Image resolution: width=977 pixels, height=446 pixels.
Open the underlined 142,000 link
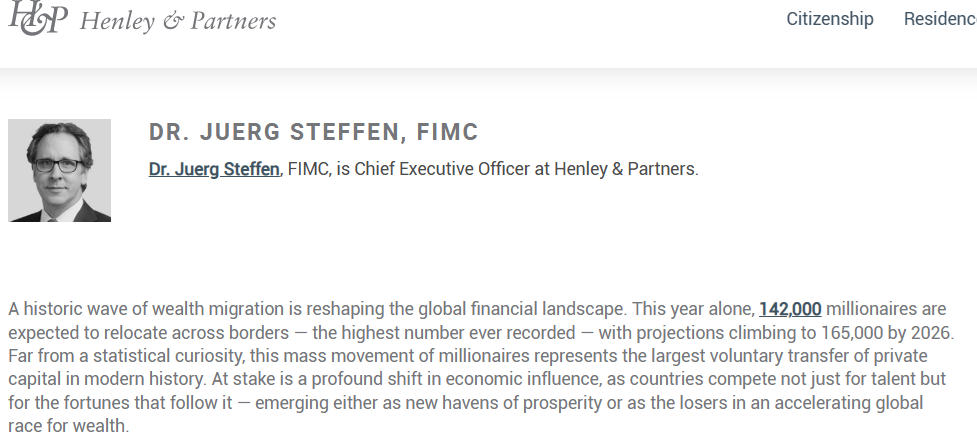tap(790, 309)
